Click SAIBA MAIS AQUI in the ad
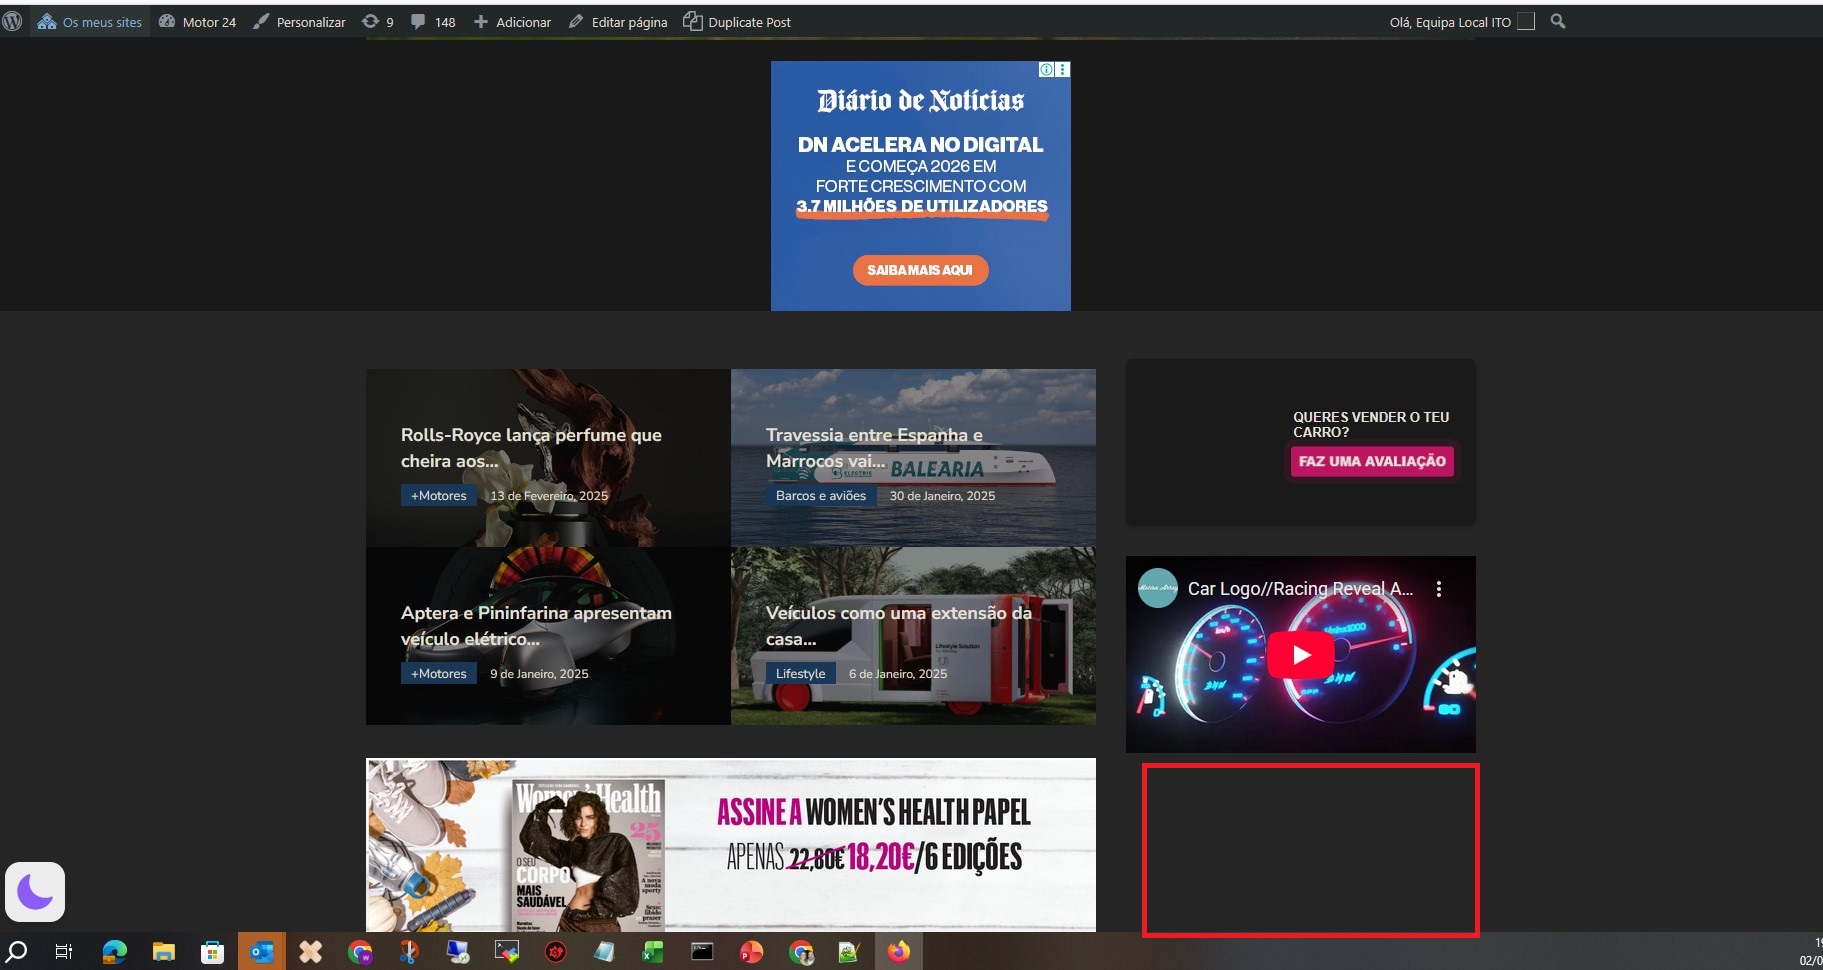The image size is (1823, 970). point(920,270)
